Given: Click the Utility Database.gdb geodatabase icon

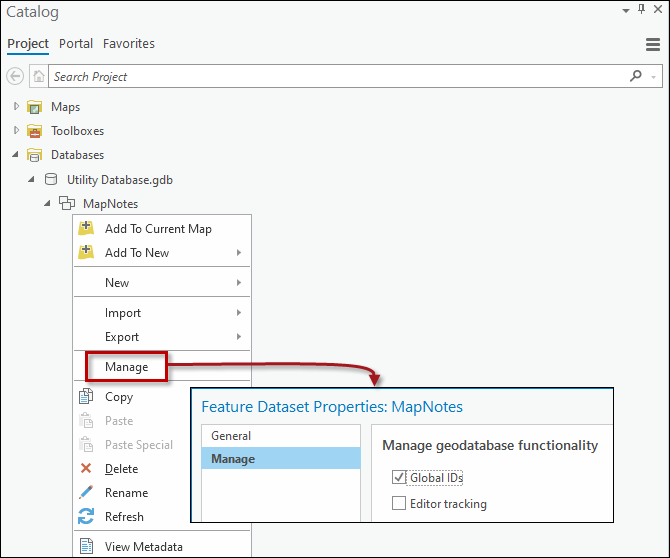Looking at the screenshot, I should 51,179.
